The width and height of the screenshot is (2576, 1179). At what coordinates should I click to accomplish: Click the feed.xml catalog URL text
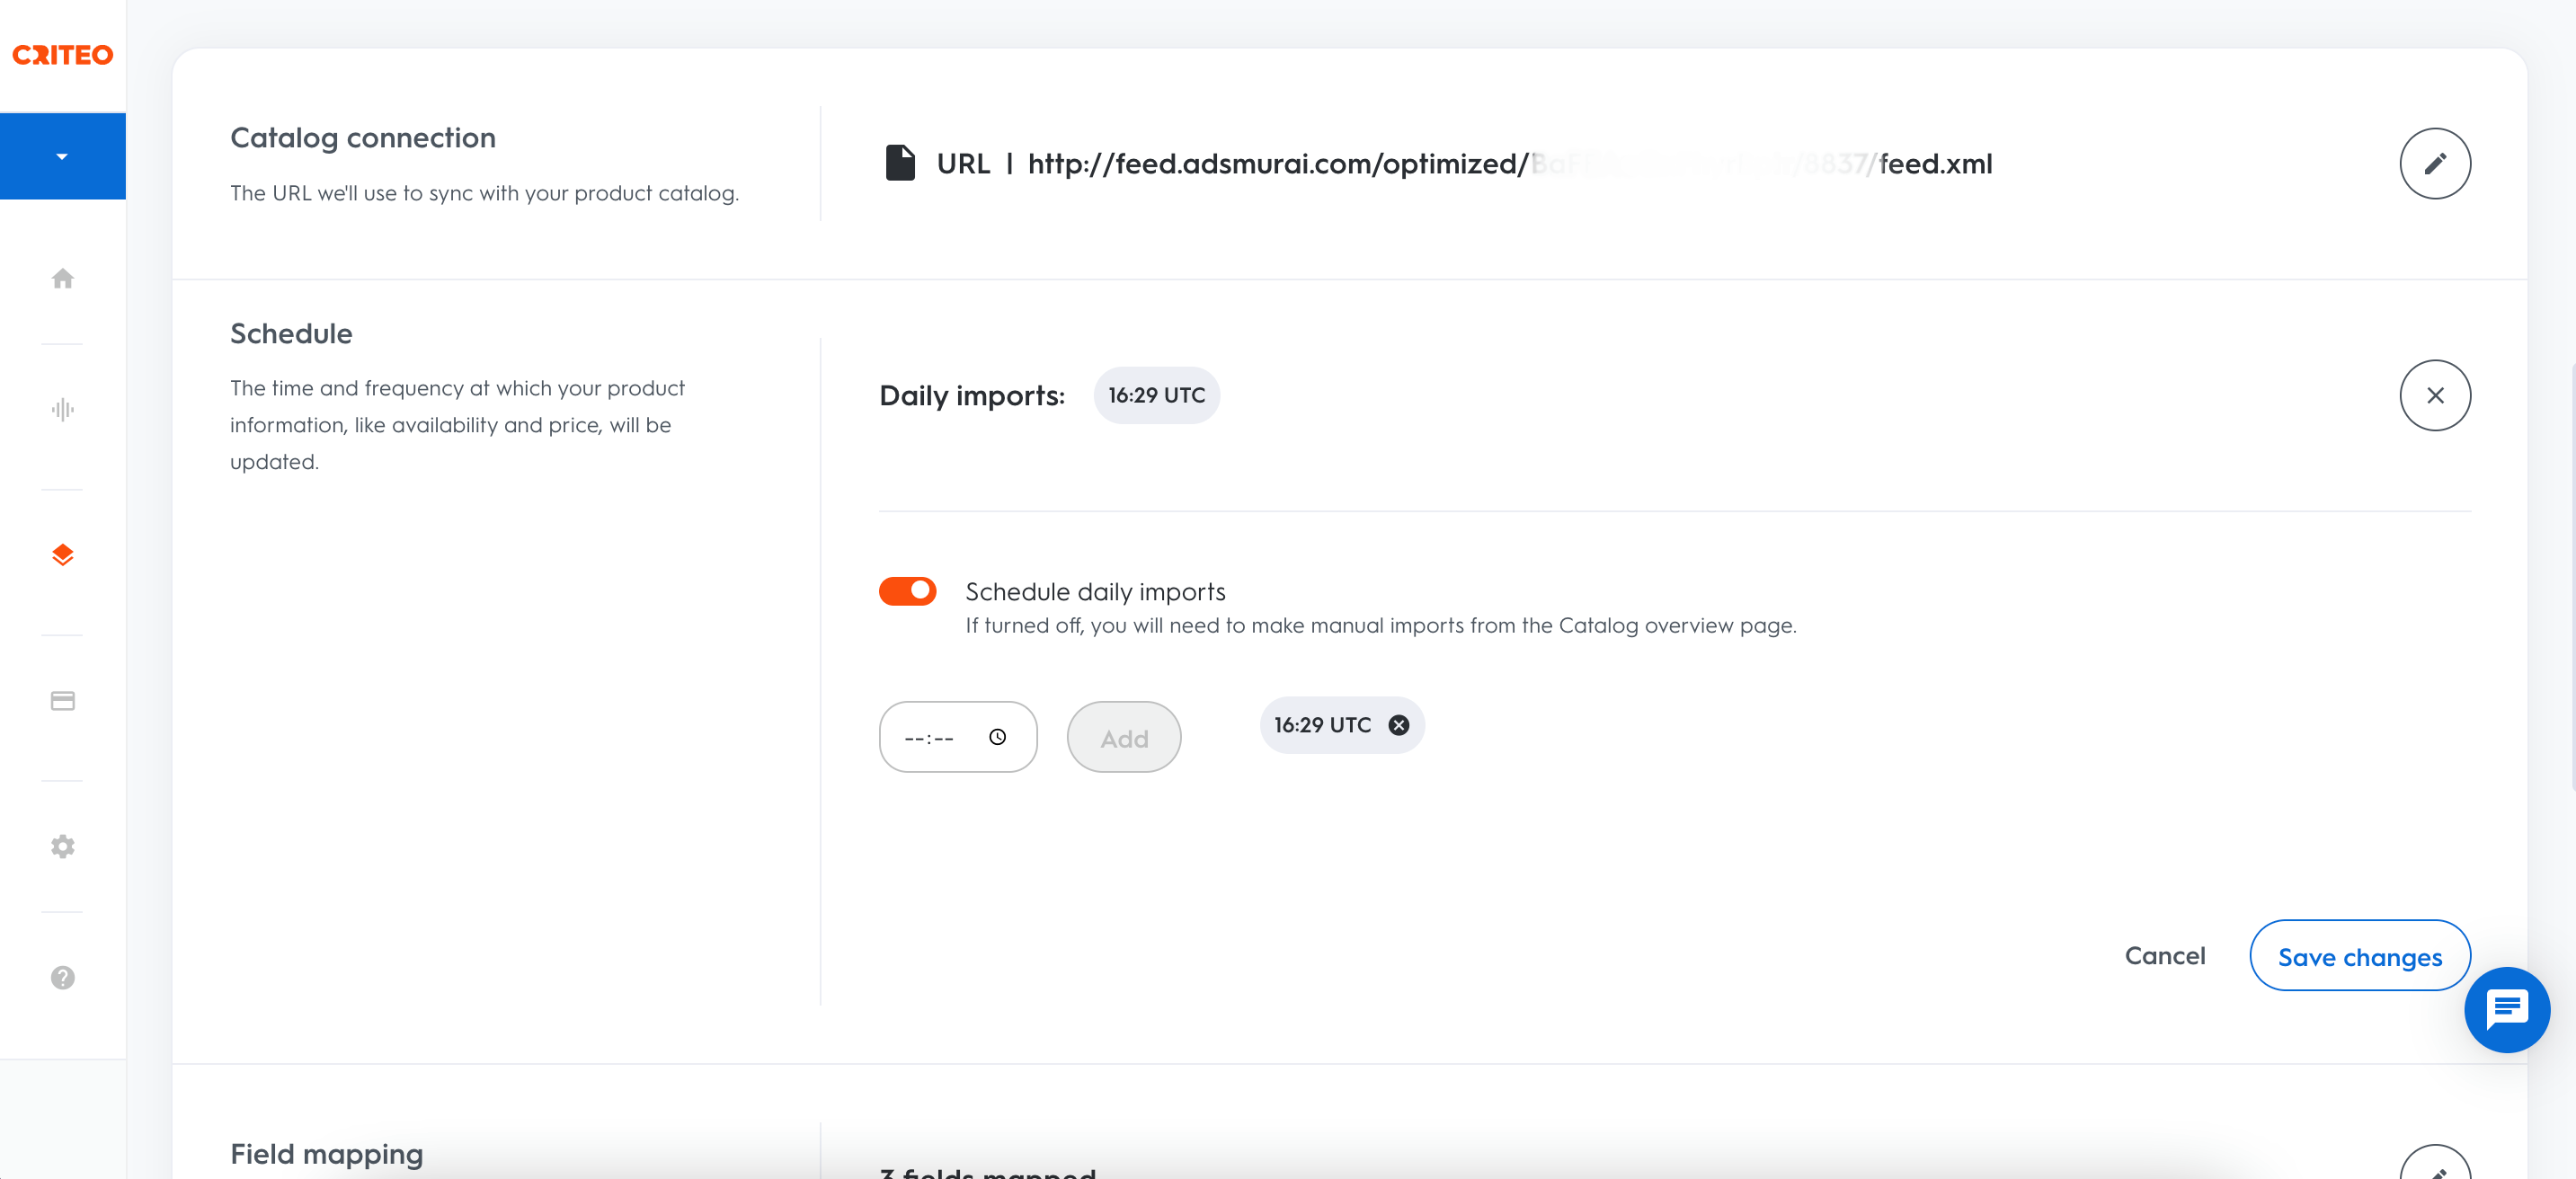click(1509, 163)
